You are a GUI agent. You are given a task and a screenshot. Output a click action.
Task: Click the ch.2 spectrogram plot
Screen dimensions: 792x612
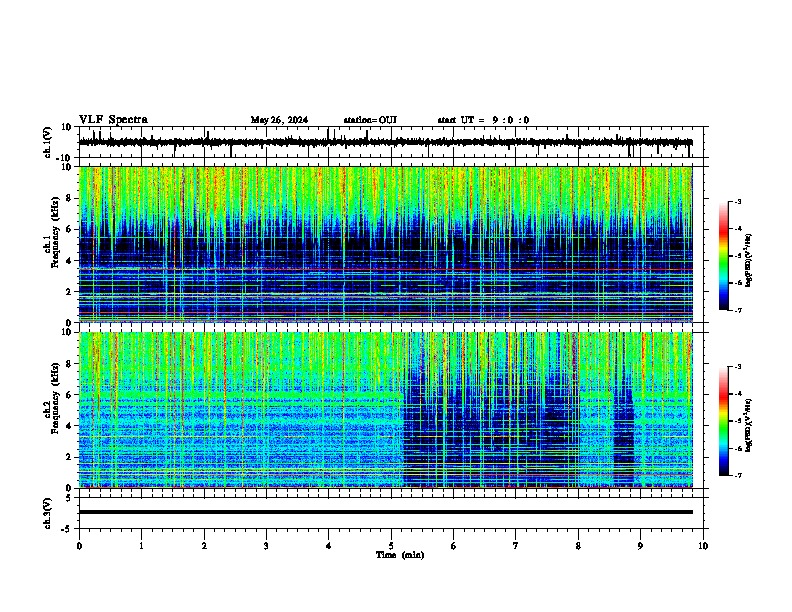pos(386,410)
